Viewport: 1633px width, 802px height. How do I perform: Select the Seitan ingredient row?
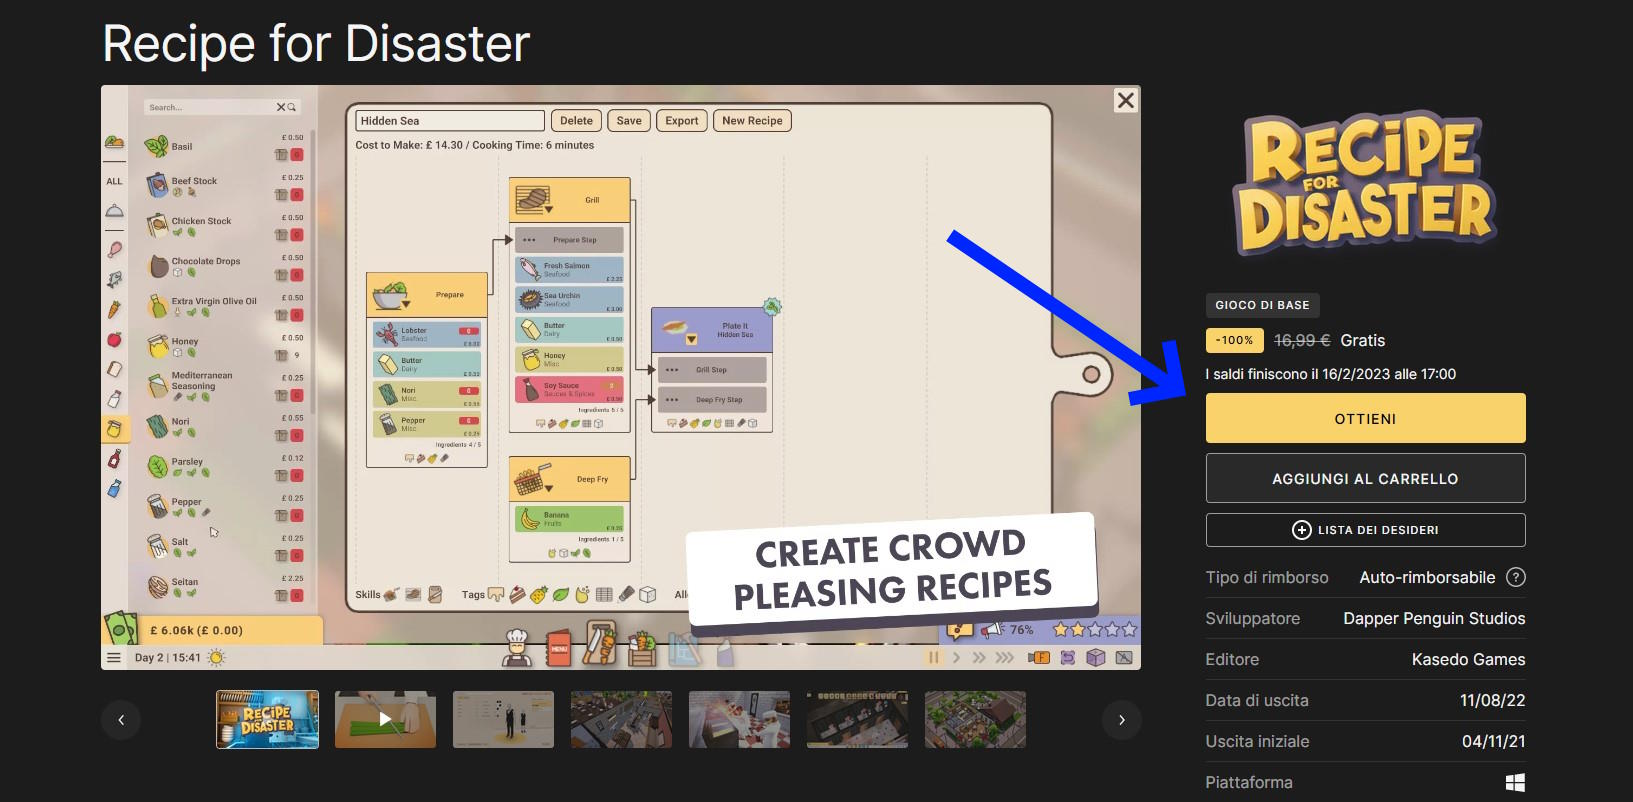(225, 587)
